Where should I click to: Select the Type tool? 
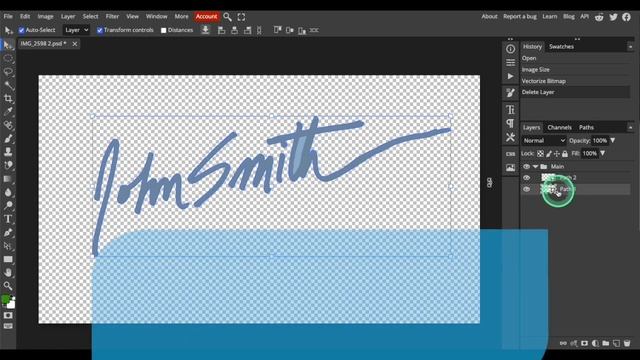click(8, 219)
